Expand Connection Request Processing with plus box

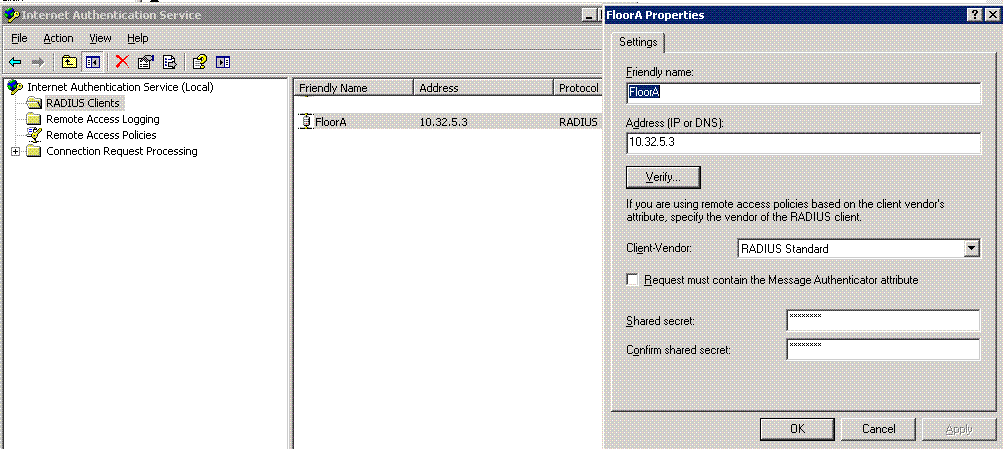[x=15, y=152]
